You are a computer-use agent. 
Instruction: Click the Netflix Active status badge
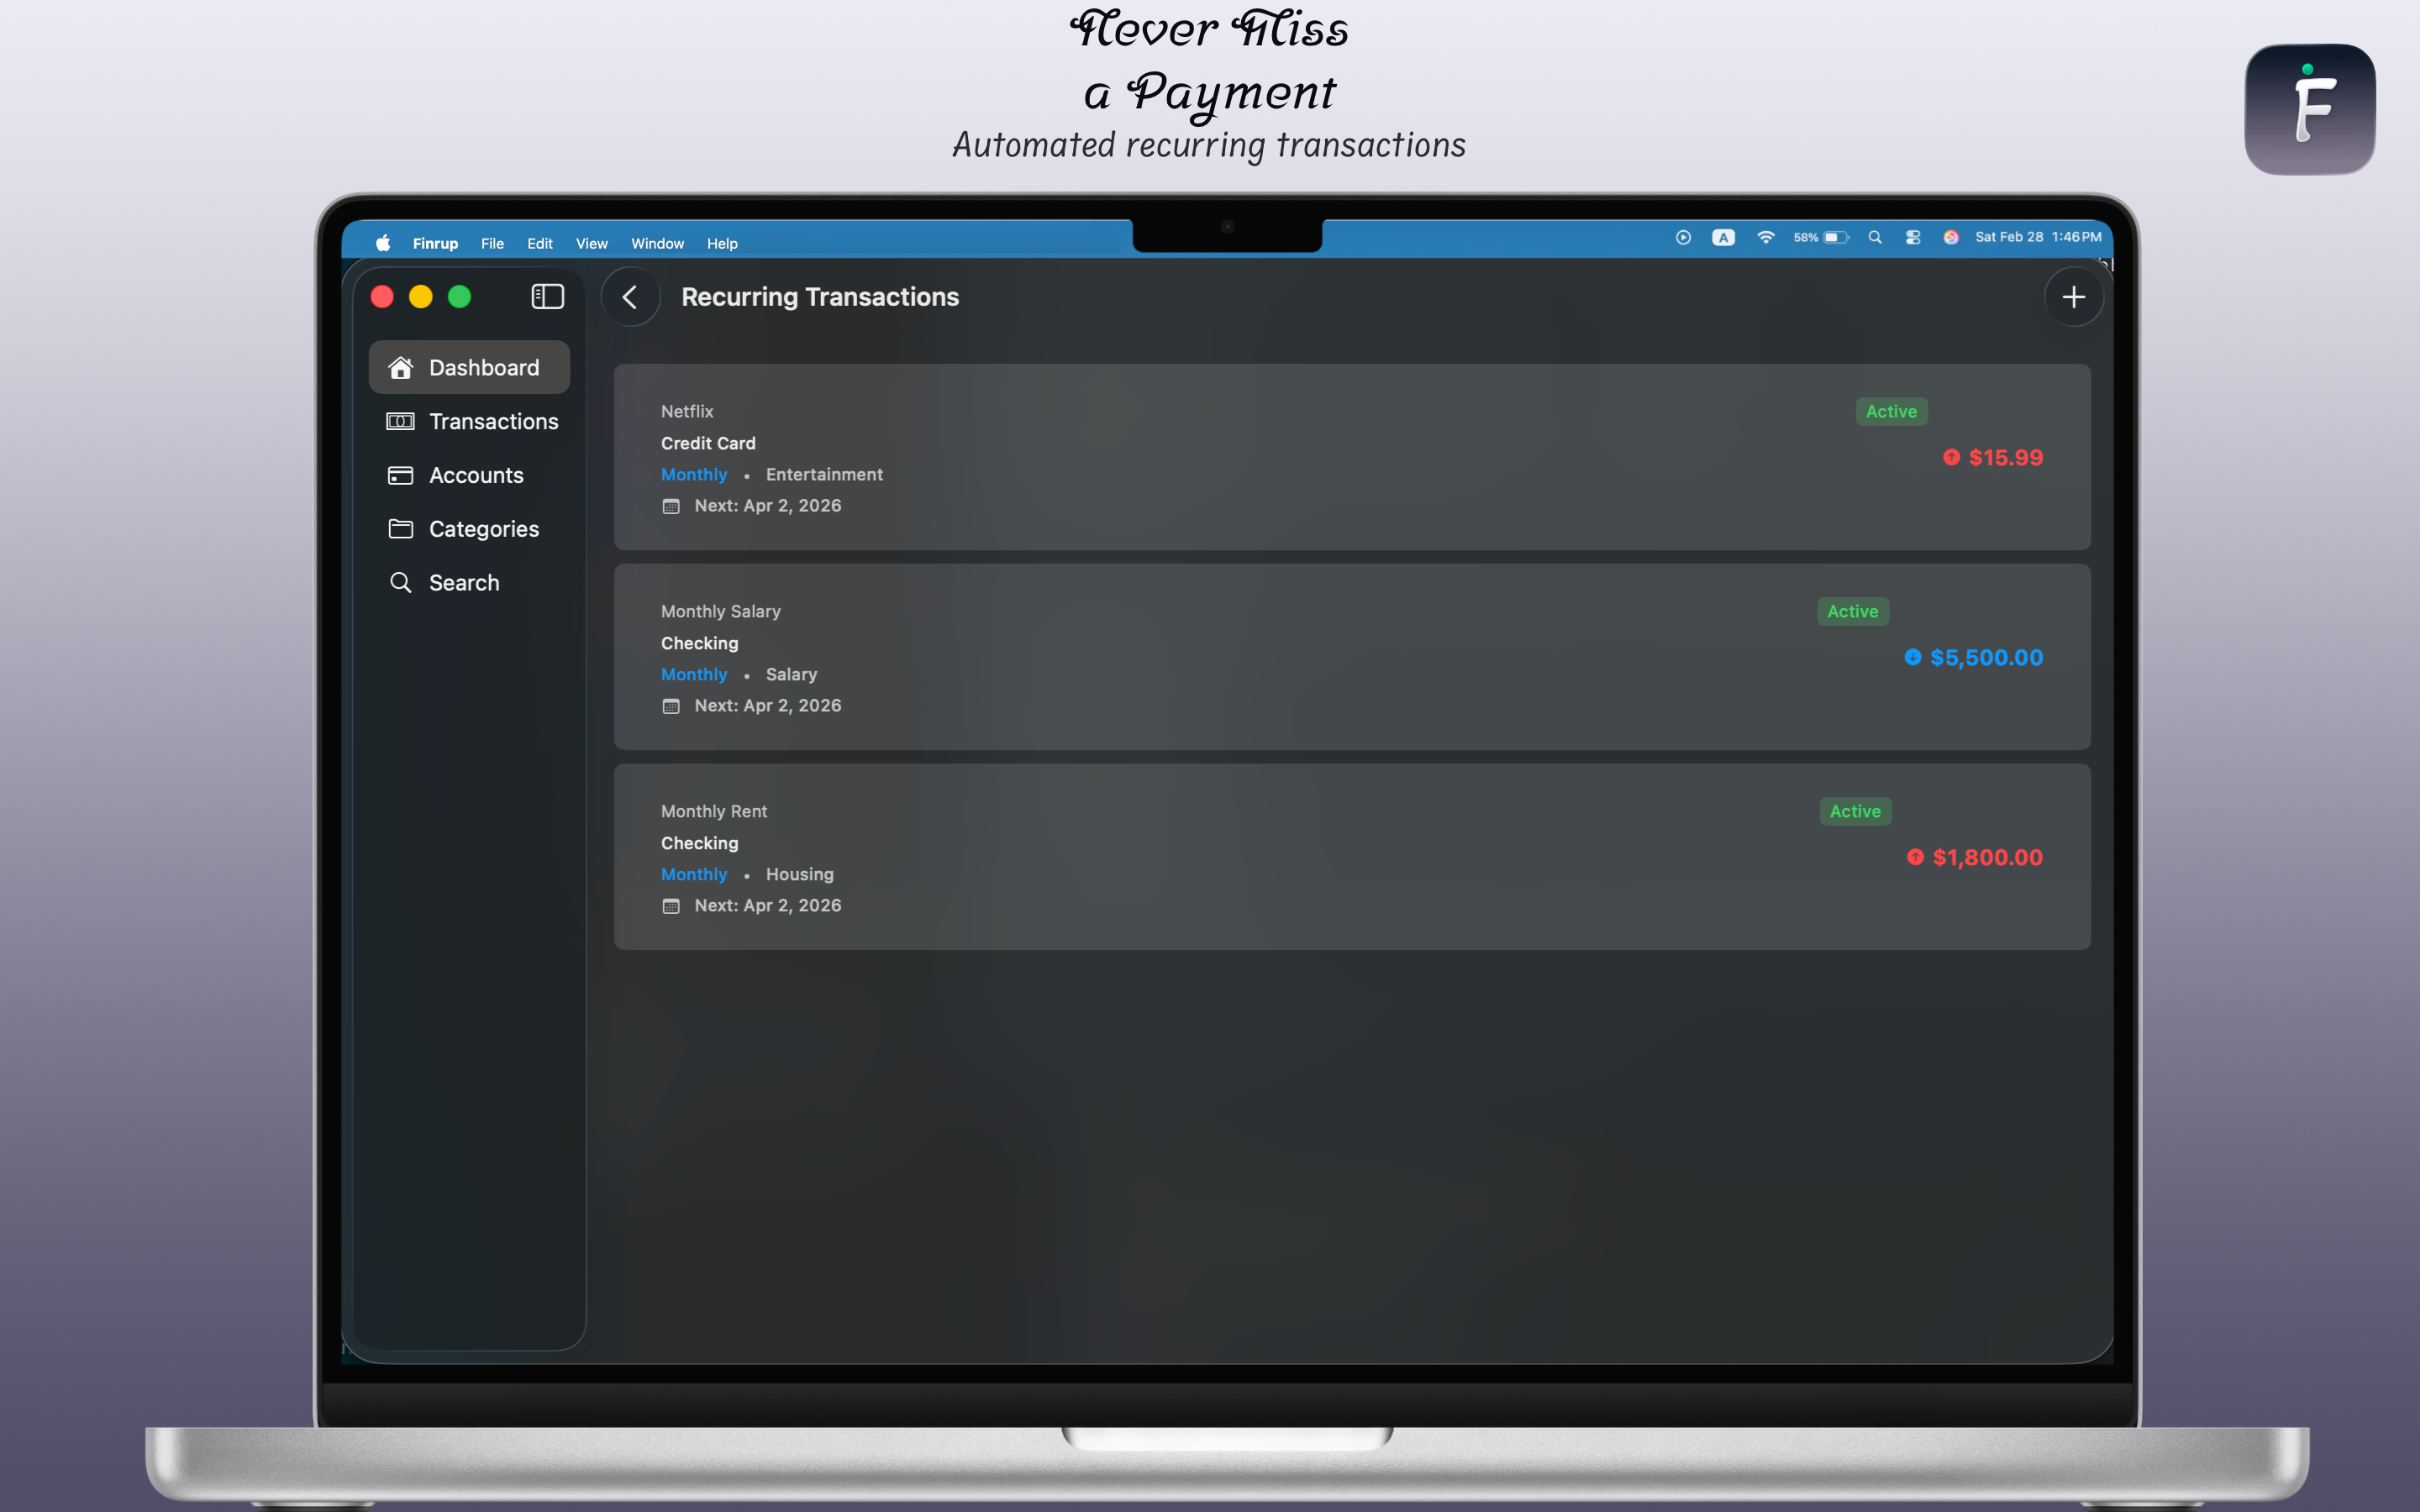coord(1891,411)
